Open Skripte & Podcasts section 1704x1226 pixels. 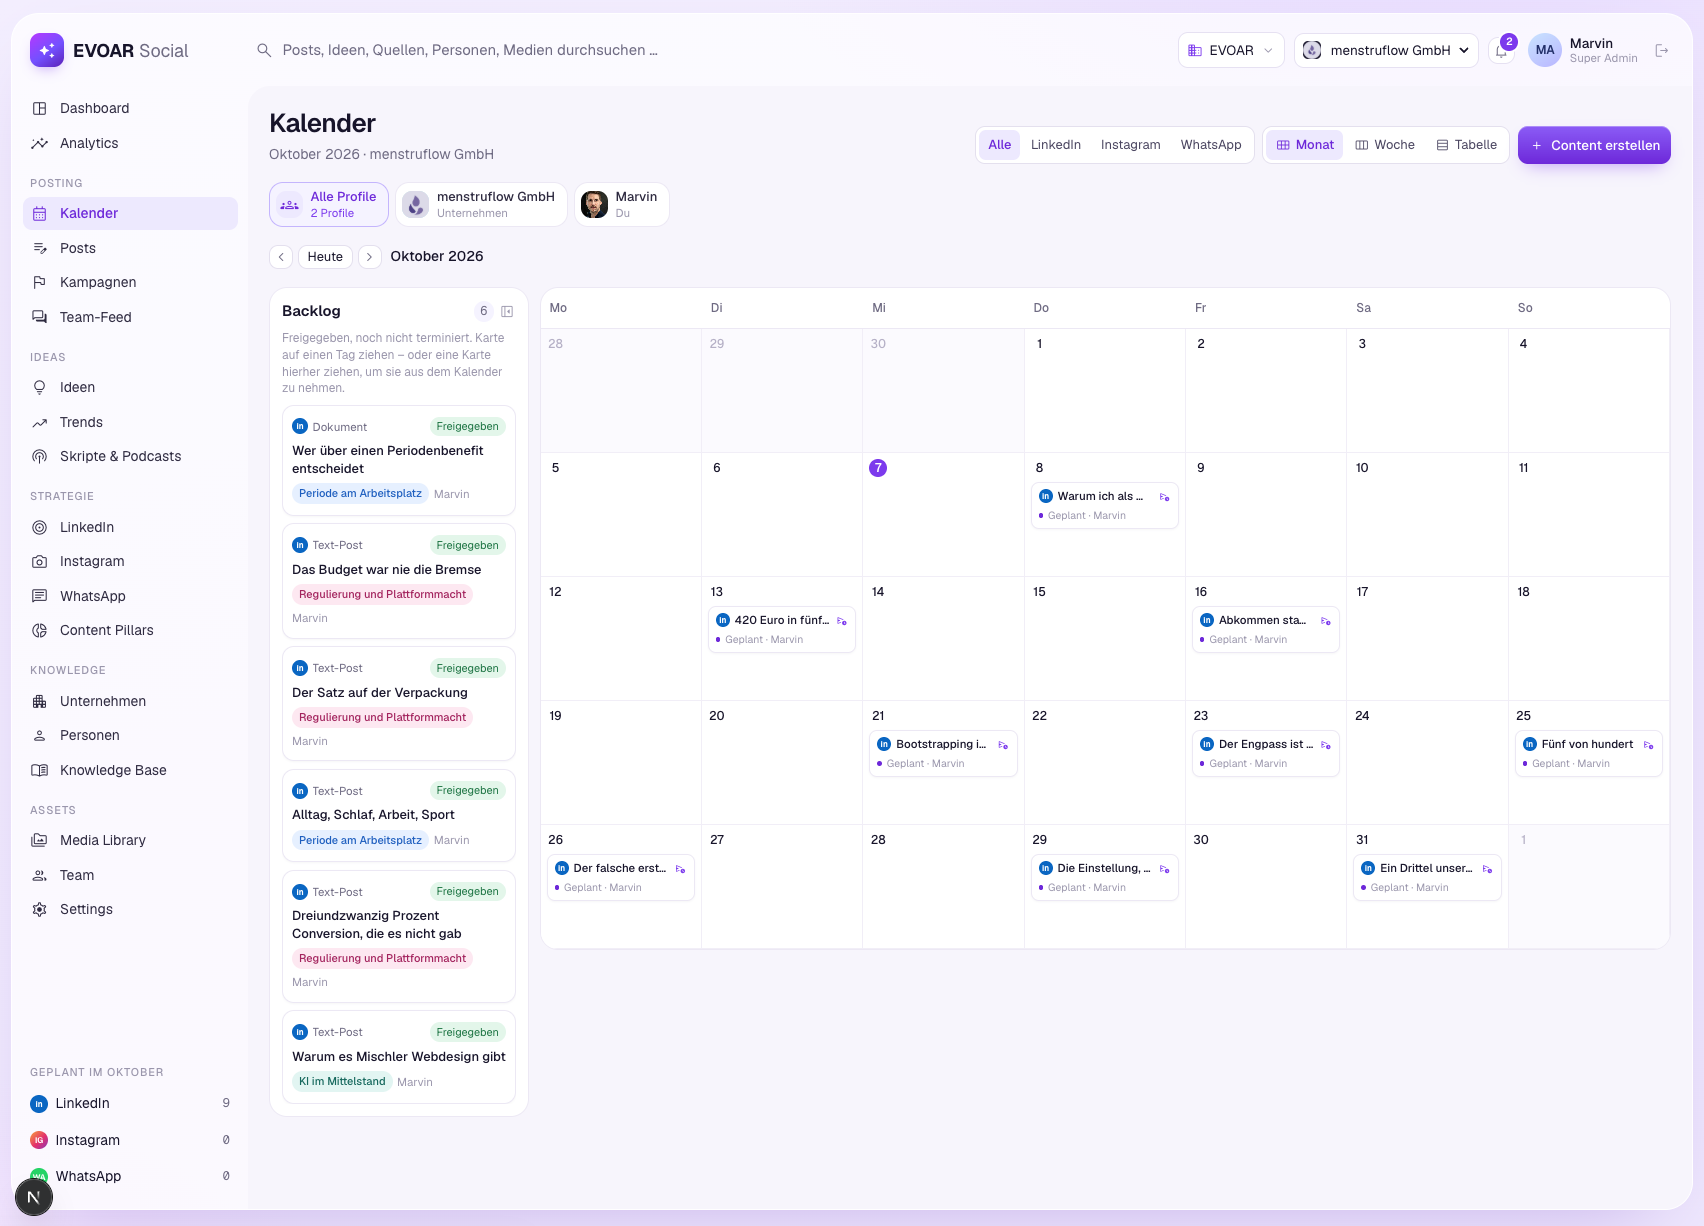[x=130, y=456]
